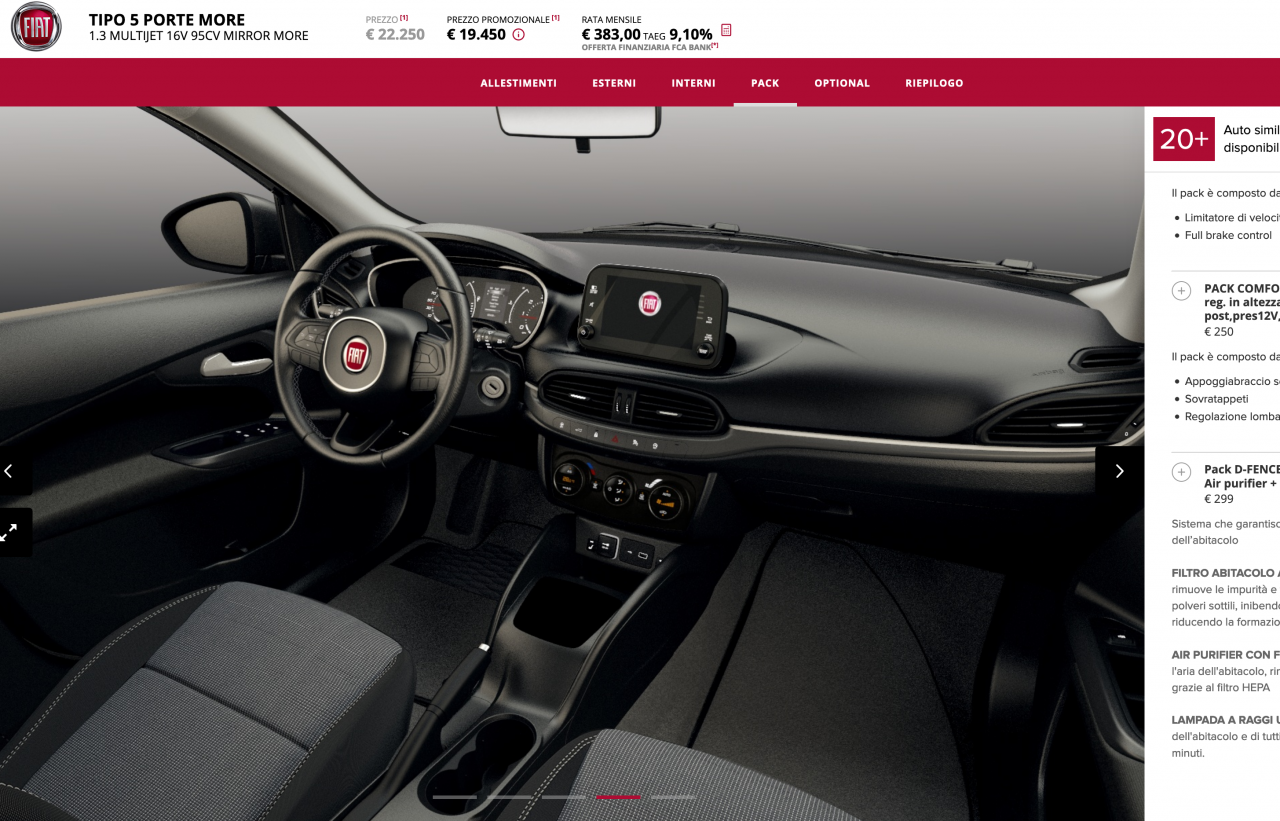Screen dimensions: 1280x821
Task: Expand the Pack D-FENCE plus icon
Action: tap(1181, 472)
